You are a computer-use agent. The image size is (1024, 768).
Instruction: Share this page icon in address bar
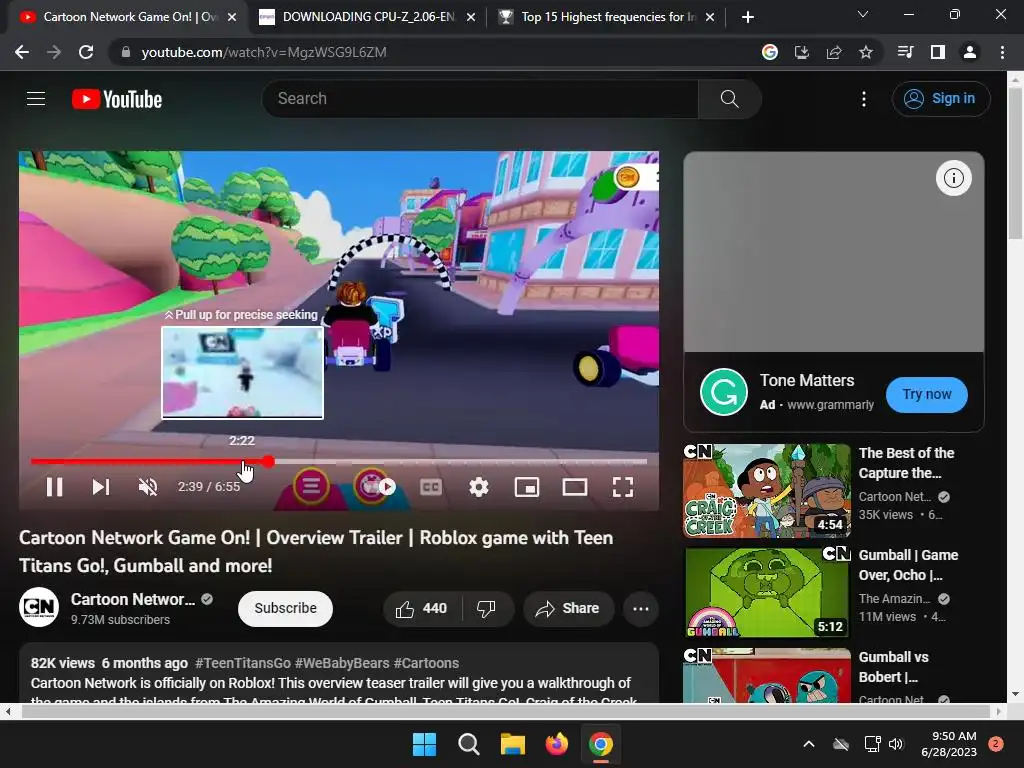tap(834, 52)
